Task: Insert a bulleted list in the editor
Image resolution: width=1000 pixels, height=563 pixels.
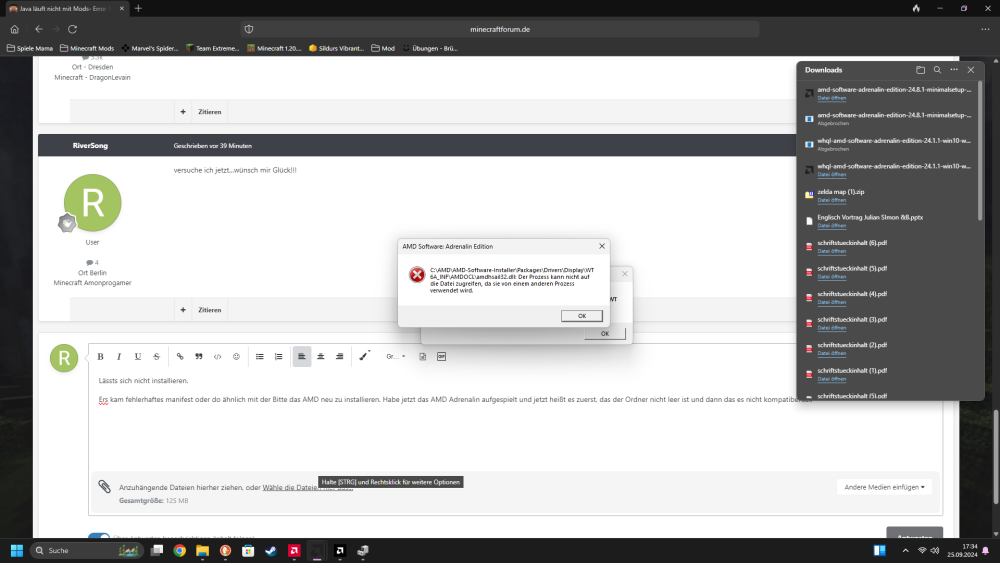Action: click(260, 356)
